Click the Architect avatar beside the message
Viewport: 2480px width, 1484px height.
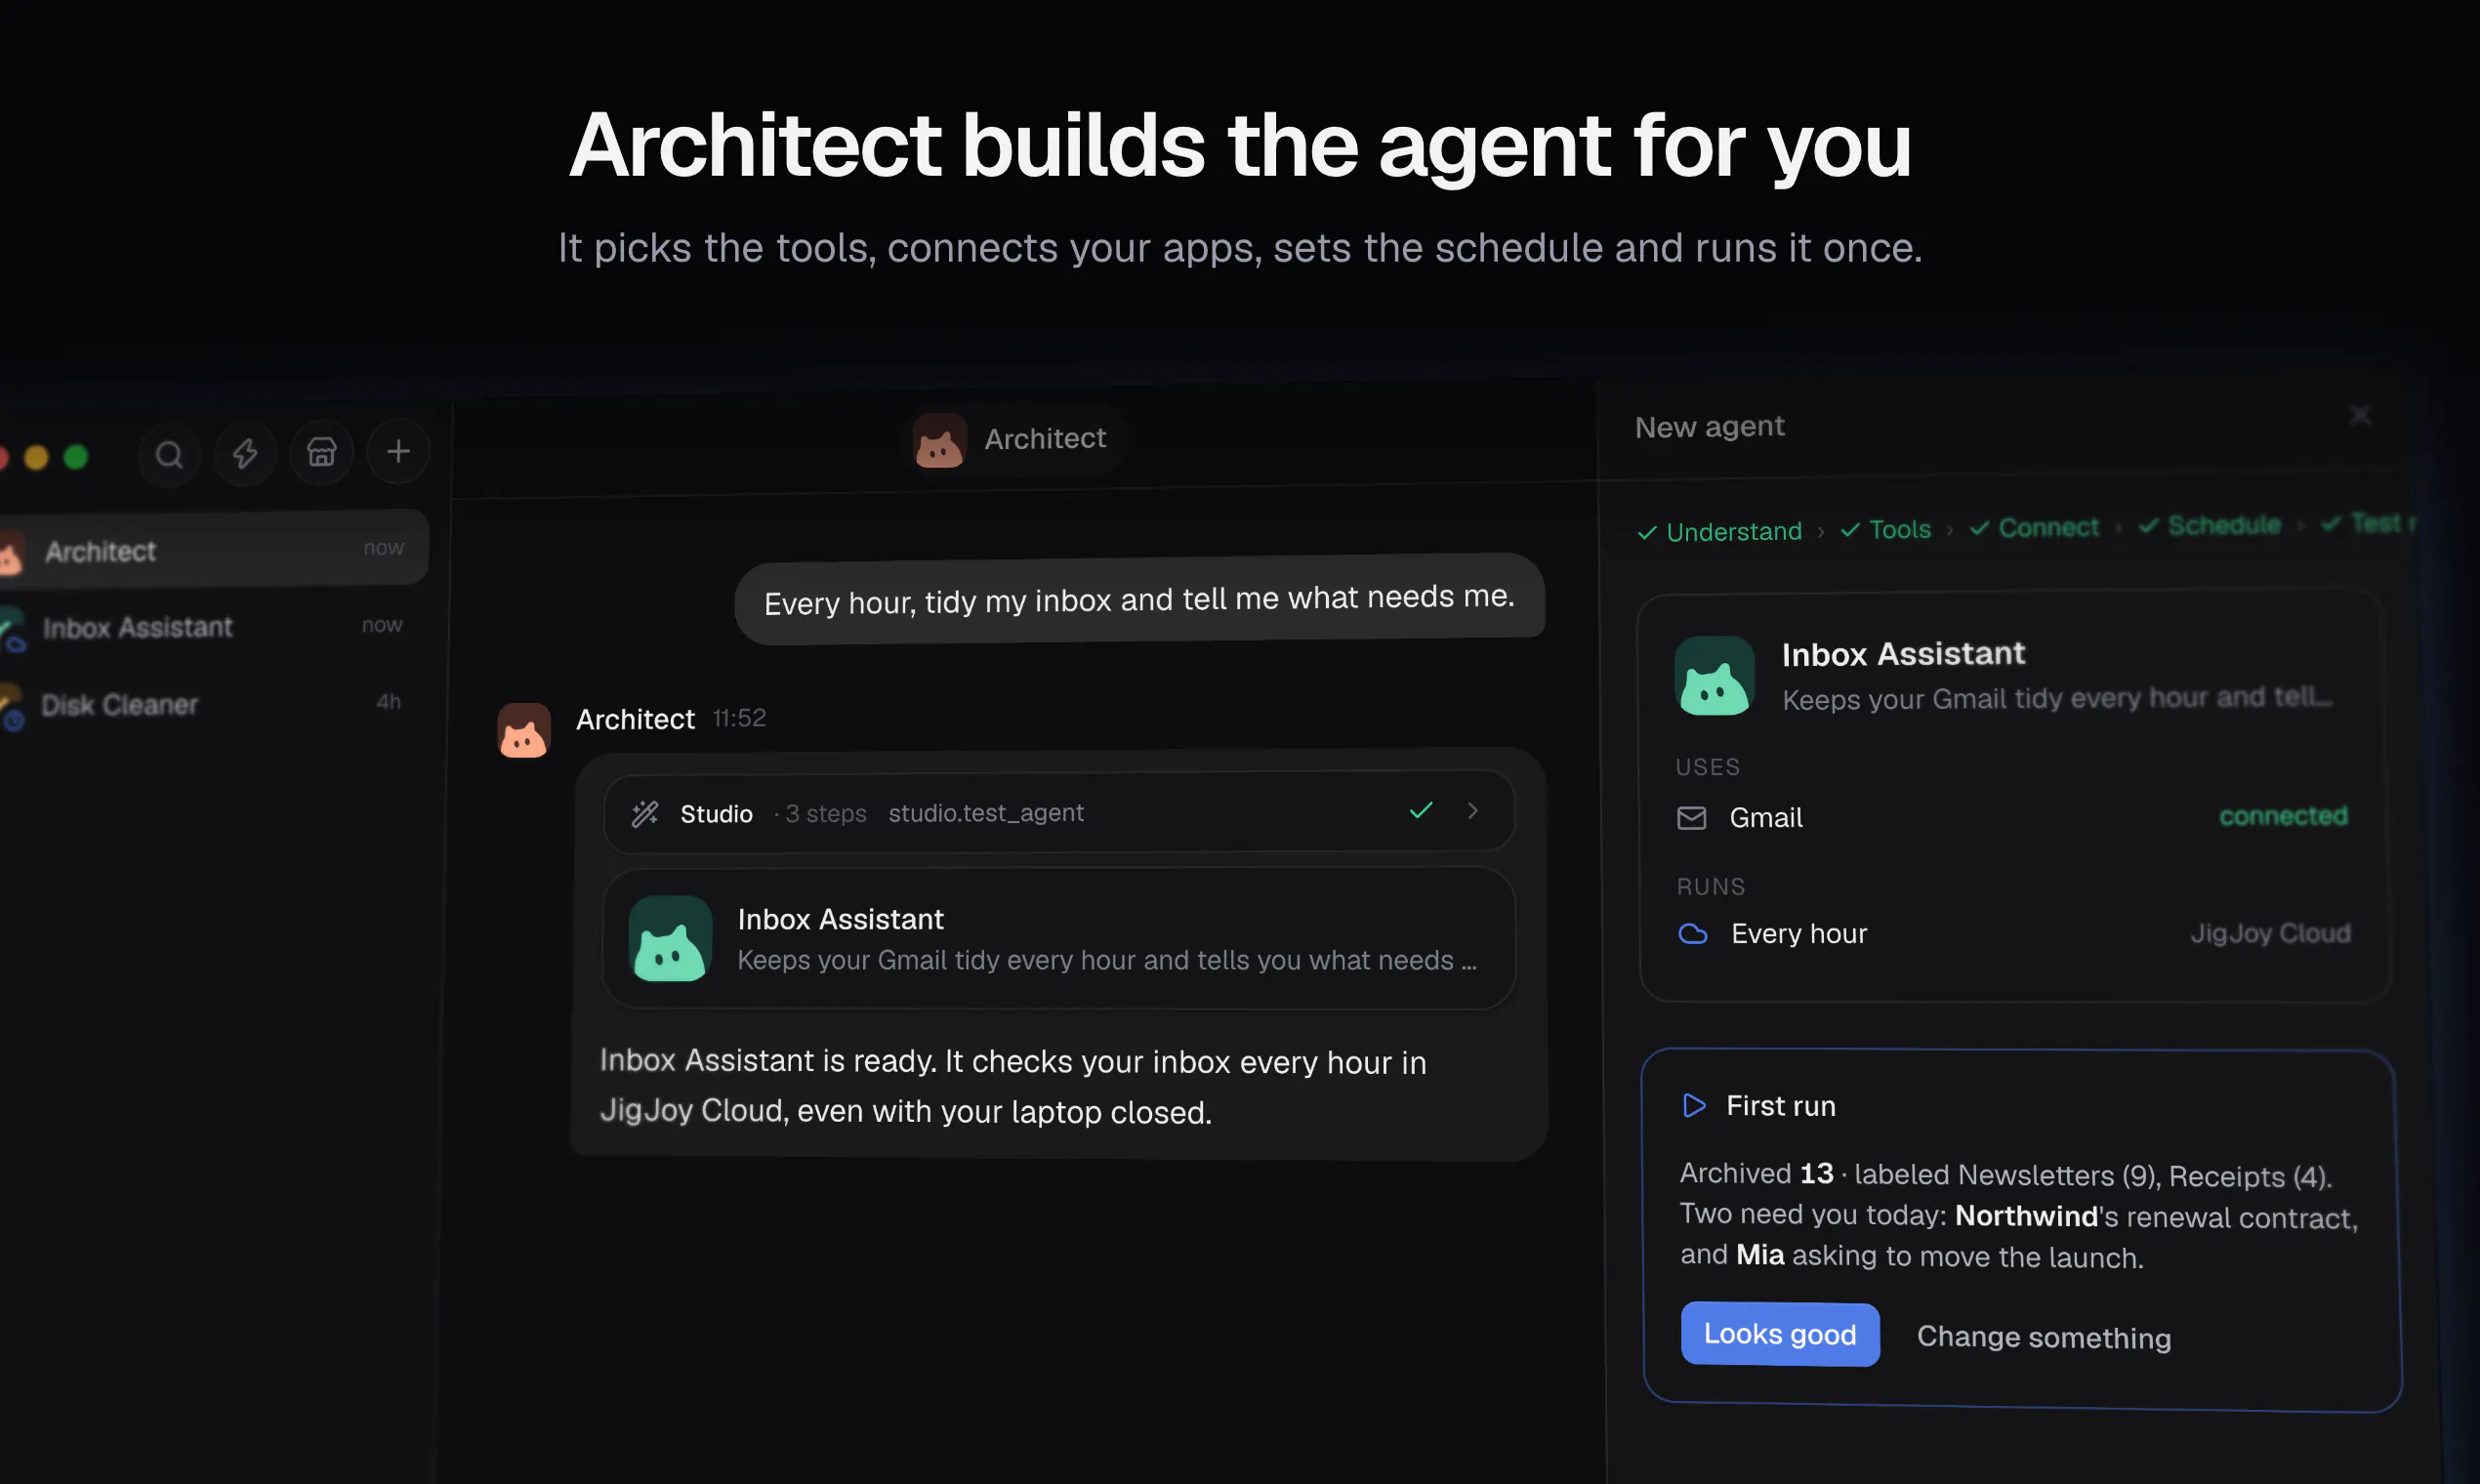tap(524, 730)
